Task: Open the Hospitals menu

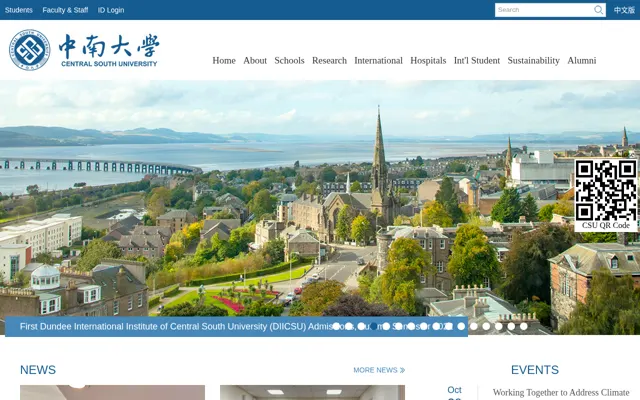Action: 428,60
